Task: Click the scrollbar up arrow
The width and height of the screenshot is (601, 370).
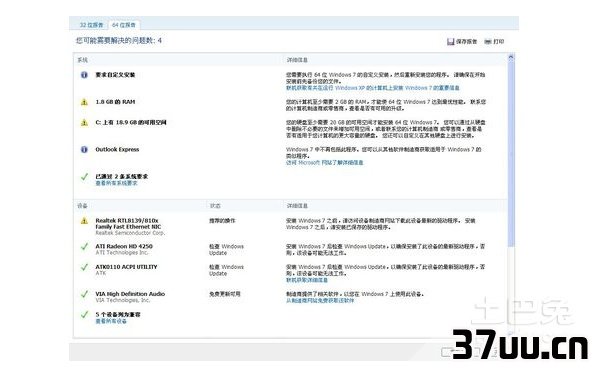Action: (x=511, y=58)
